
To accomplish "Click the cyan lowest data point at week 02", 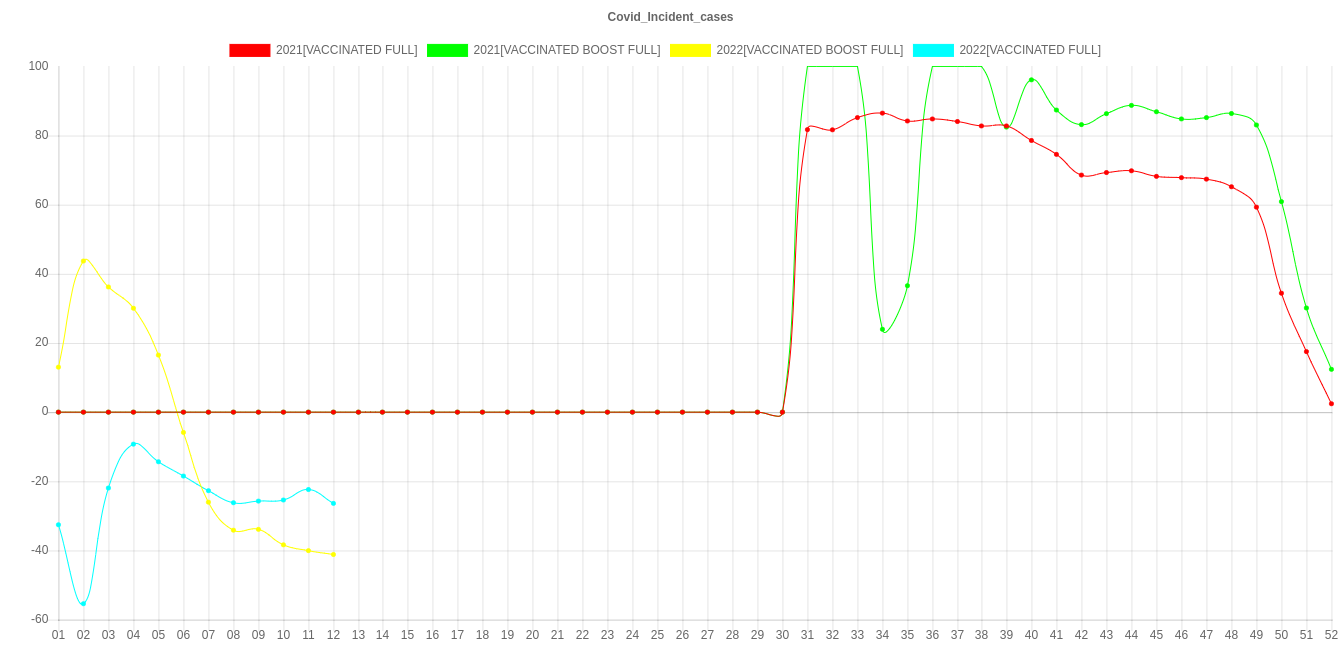I will (x=83, y=604).
